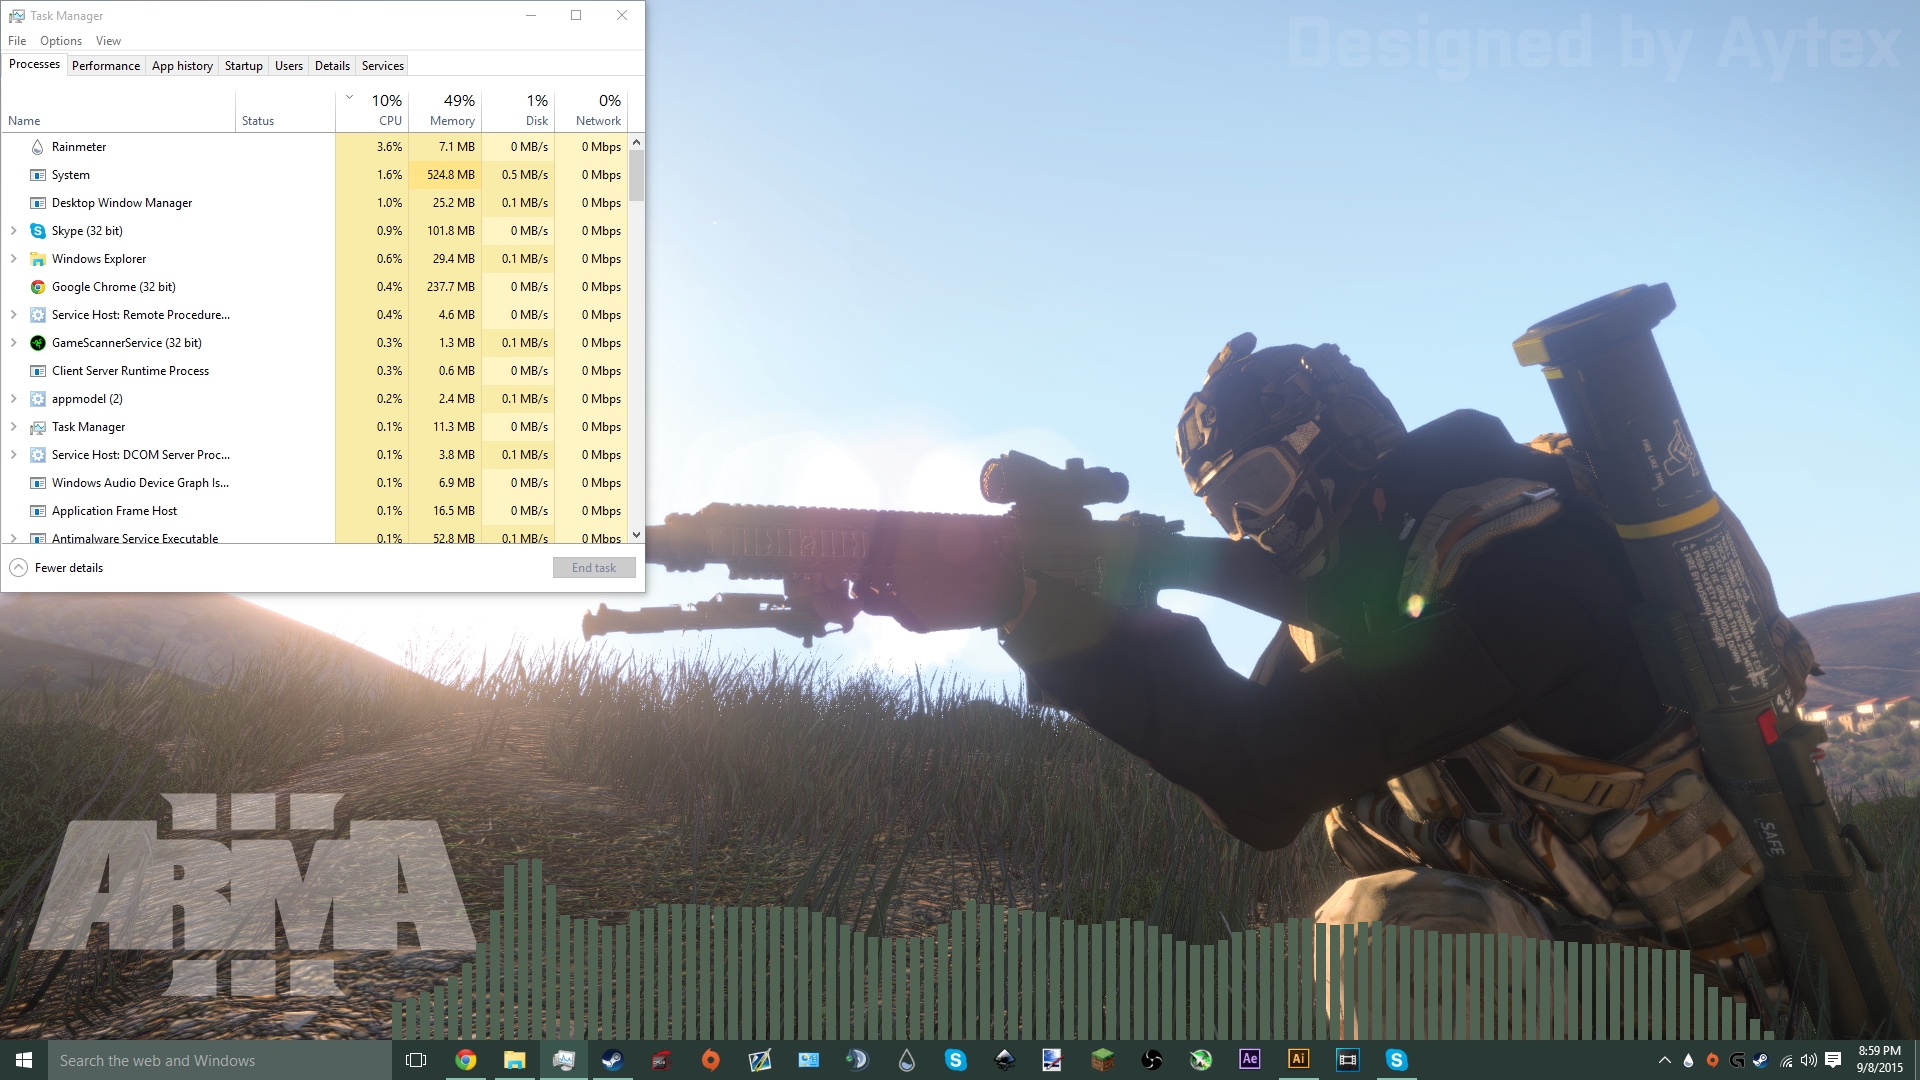Click the Rainmeter droplet in the system tray
The image size is (1920, 1080).
(x=1689, y=1061)
